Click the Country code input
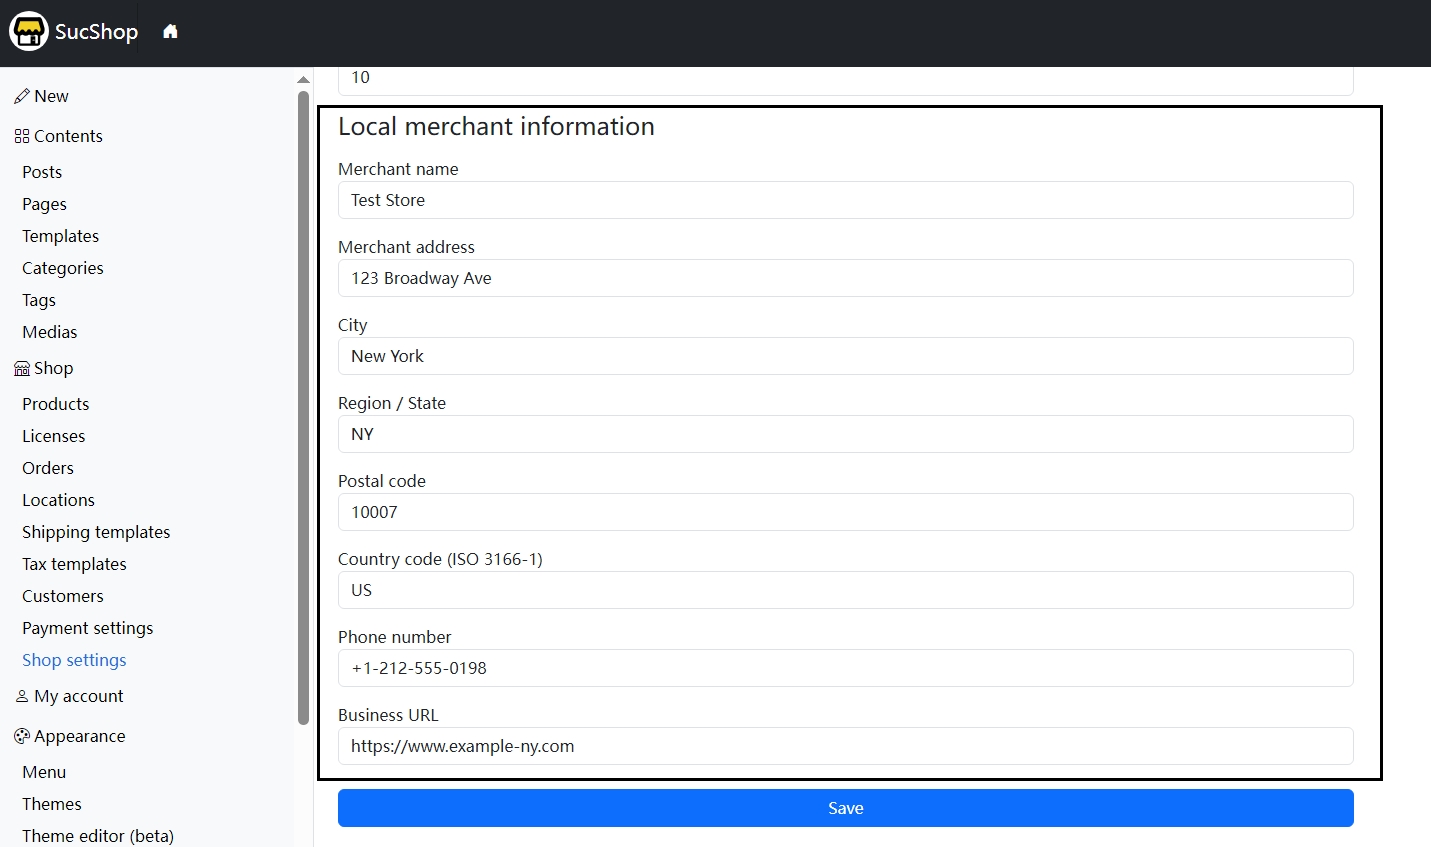The width and height of the screenshot is (1431, 847). pos(845,590)
